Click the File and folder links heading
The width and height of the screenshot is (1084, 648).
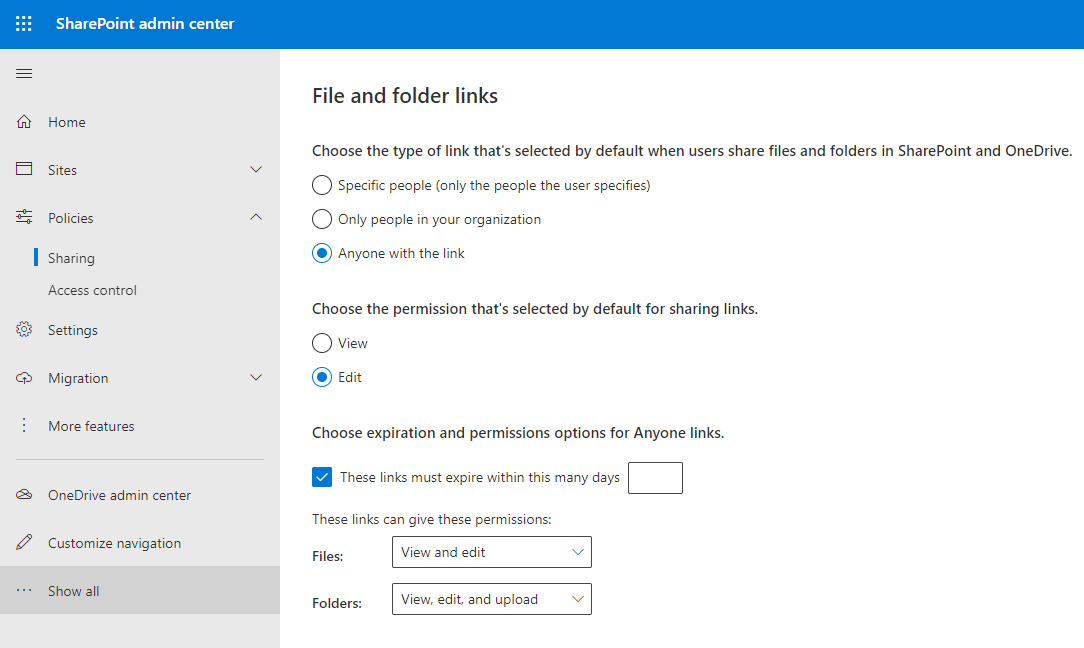(405, 95)
